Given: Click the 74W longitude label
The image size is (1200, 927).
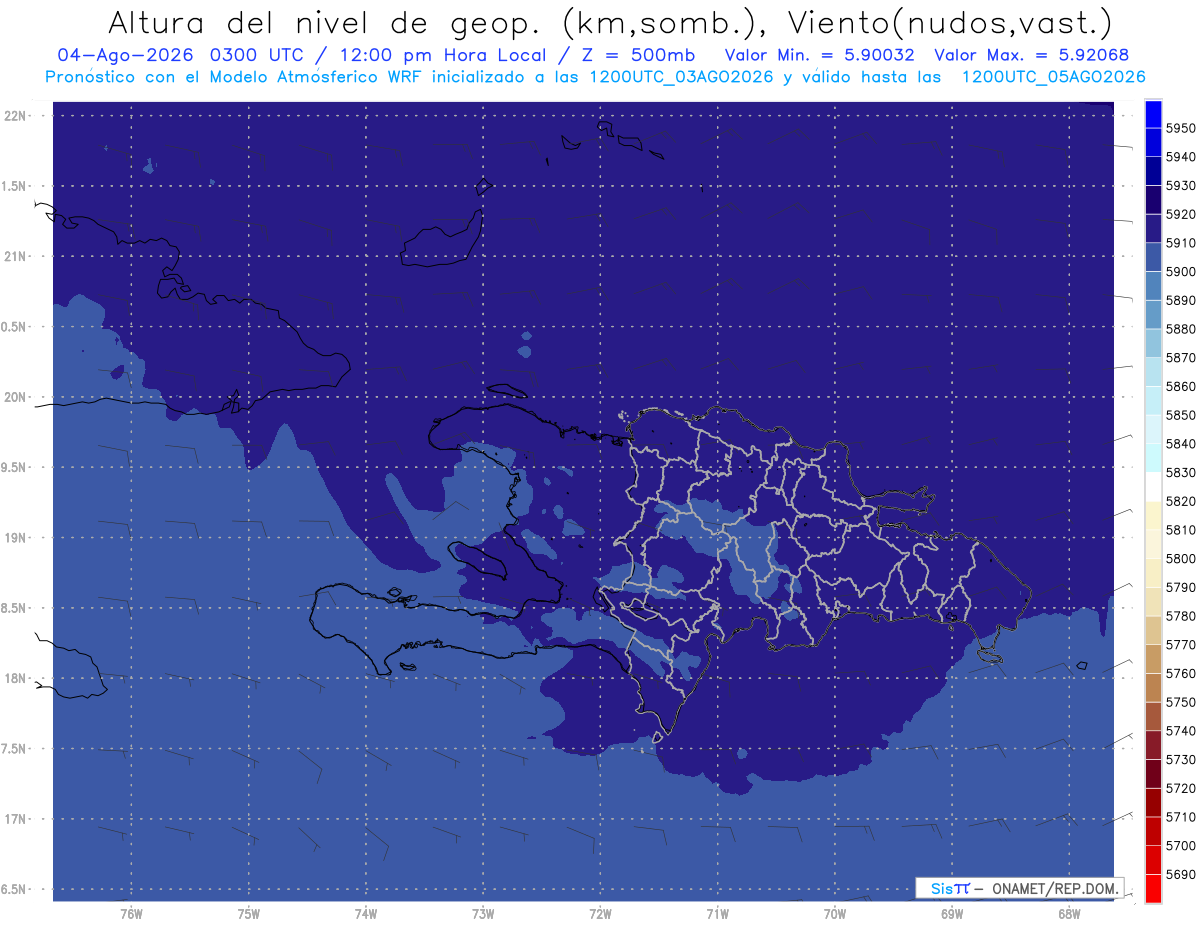Looking at the screenshot, I should tap(365, 914).
